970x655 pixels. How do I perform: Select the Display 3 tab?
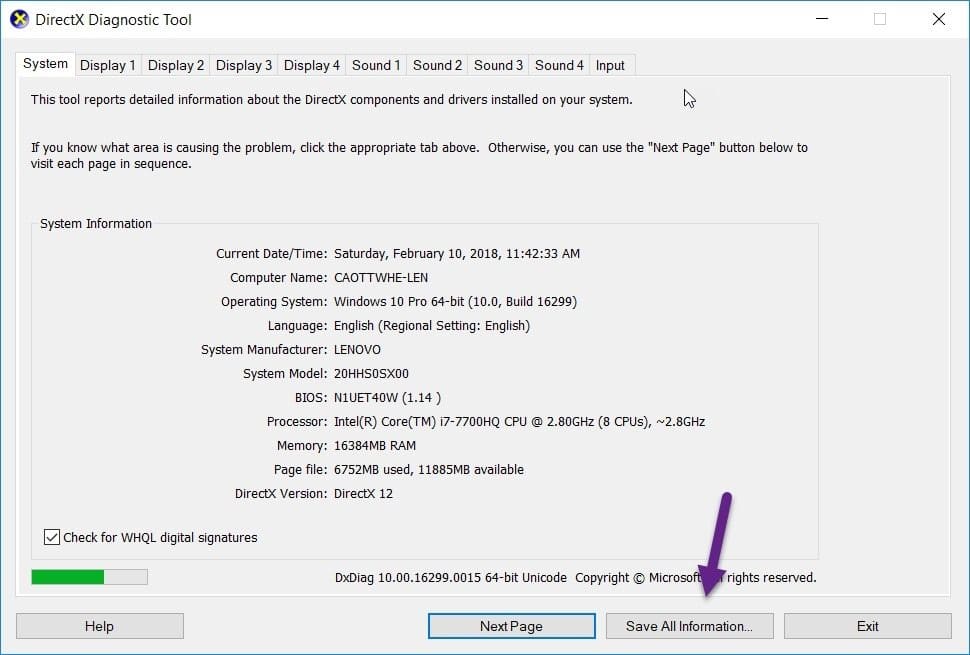(x=244, y=66)
